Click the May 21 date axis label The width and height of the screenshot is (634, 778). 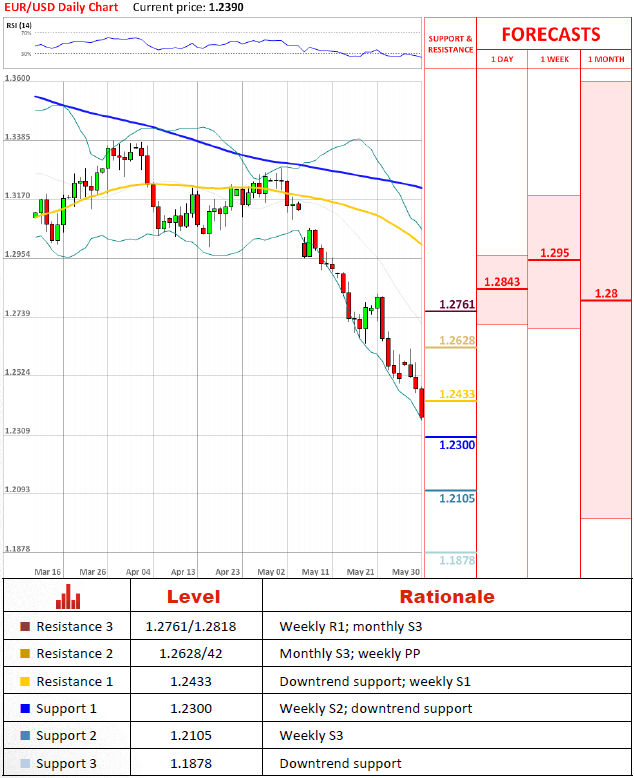[x=360, y=572]
